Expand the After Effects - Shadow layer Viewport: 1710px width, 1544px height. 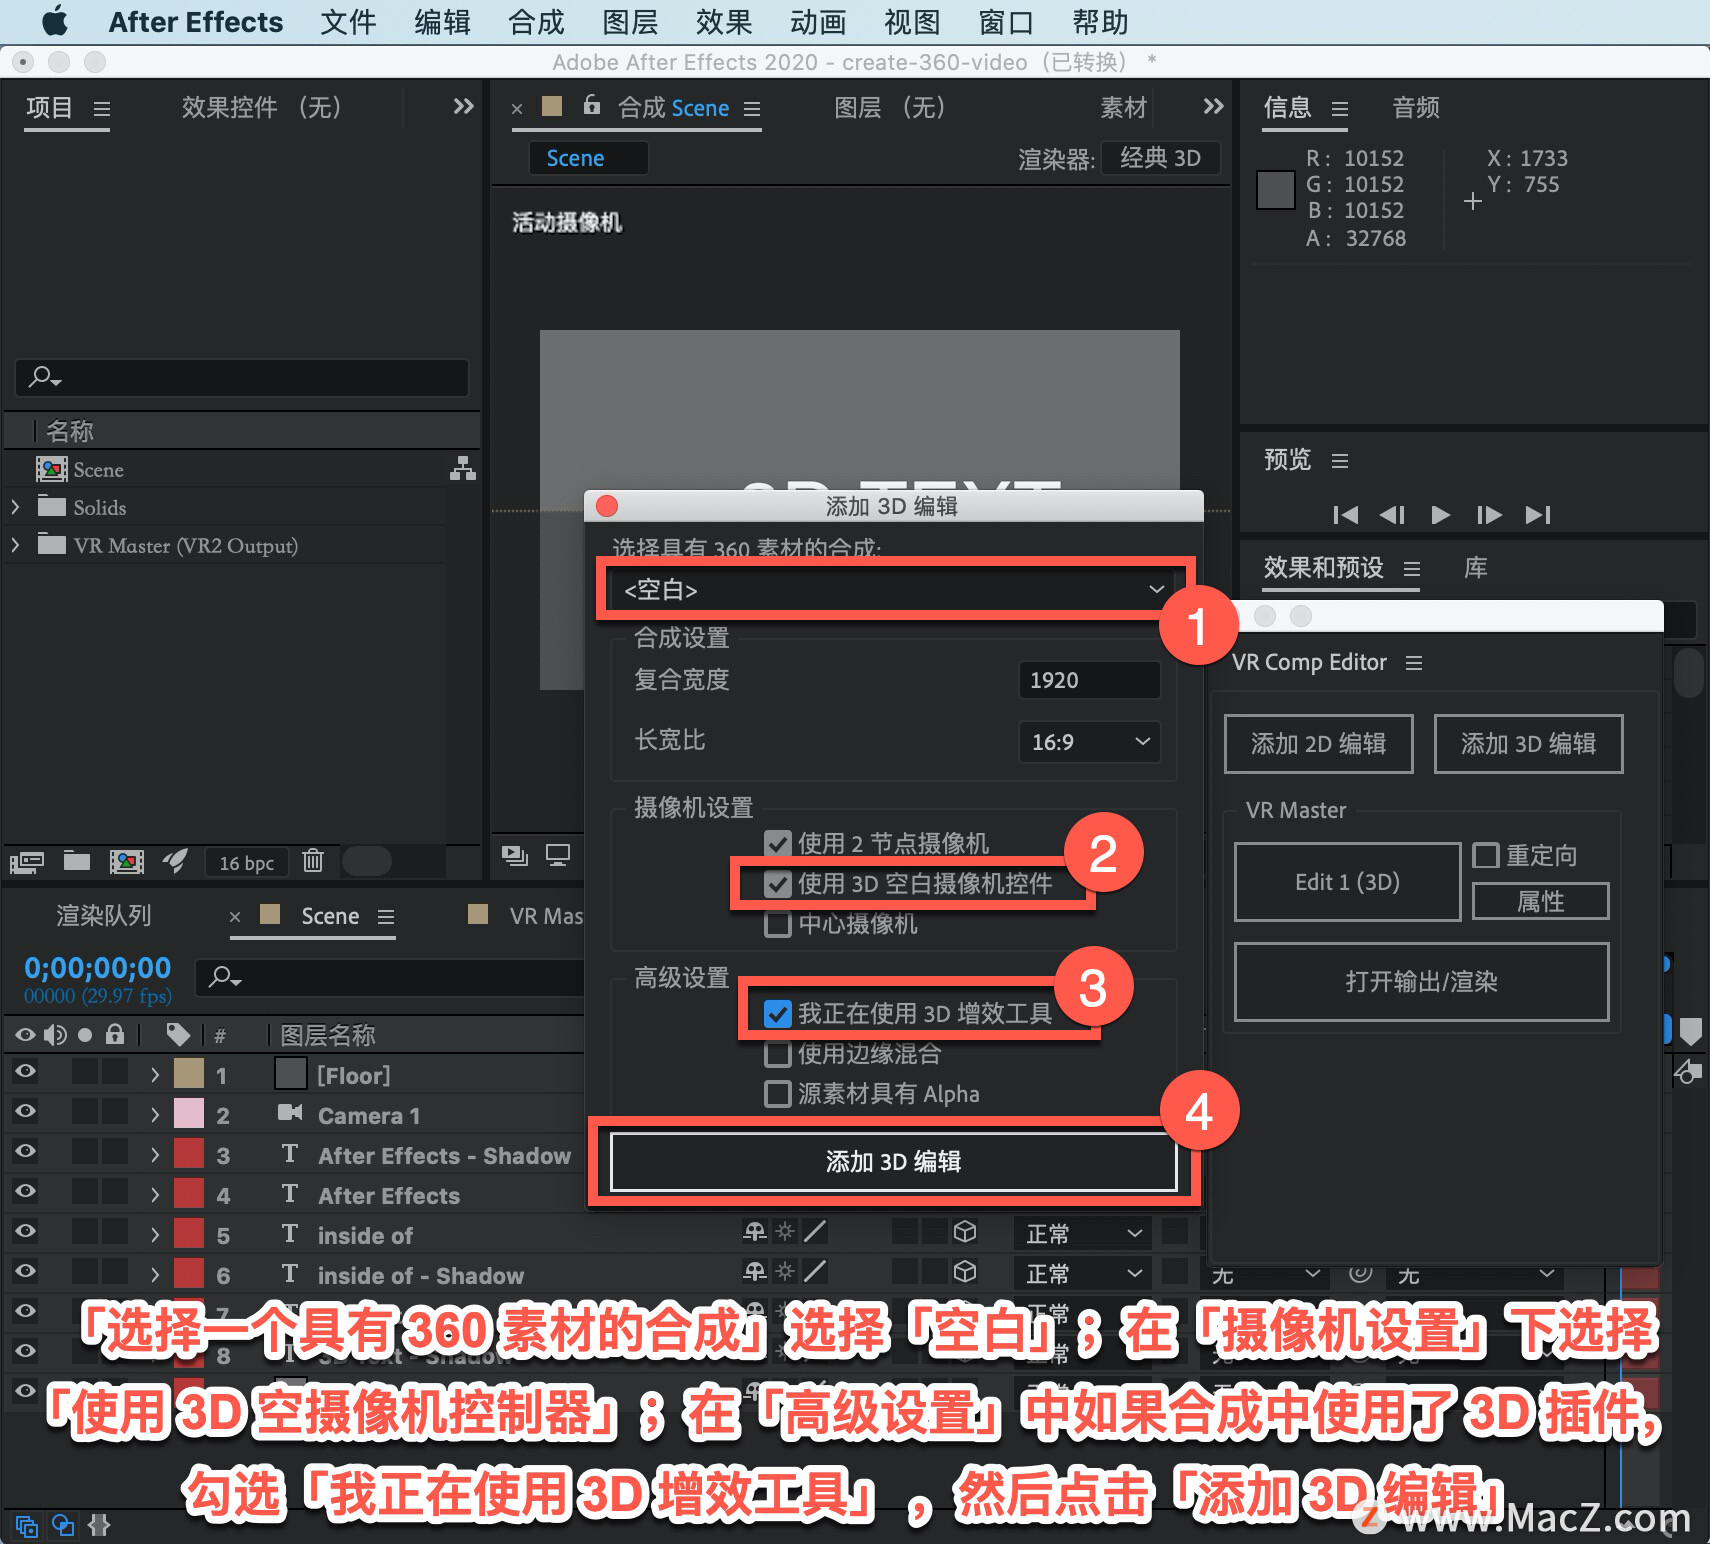(155, 1155)
